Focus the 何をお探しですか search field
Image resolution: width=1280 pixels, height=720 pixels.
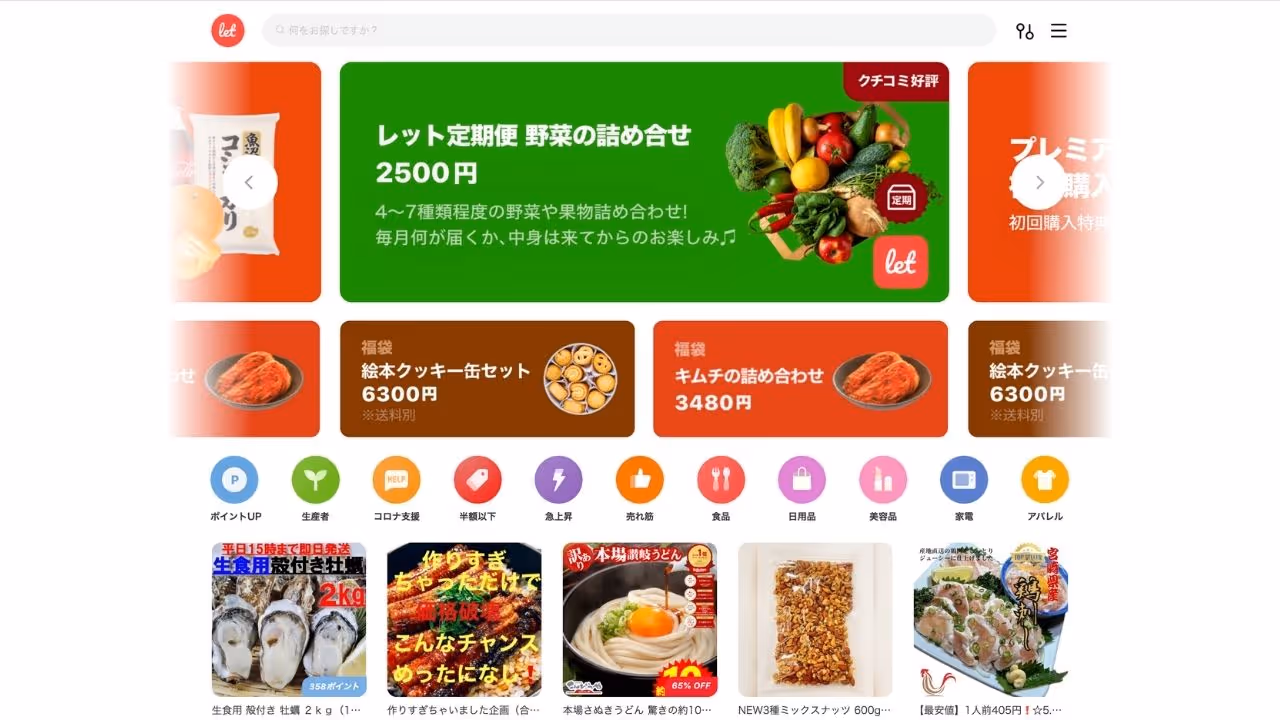coord(629,30)
